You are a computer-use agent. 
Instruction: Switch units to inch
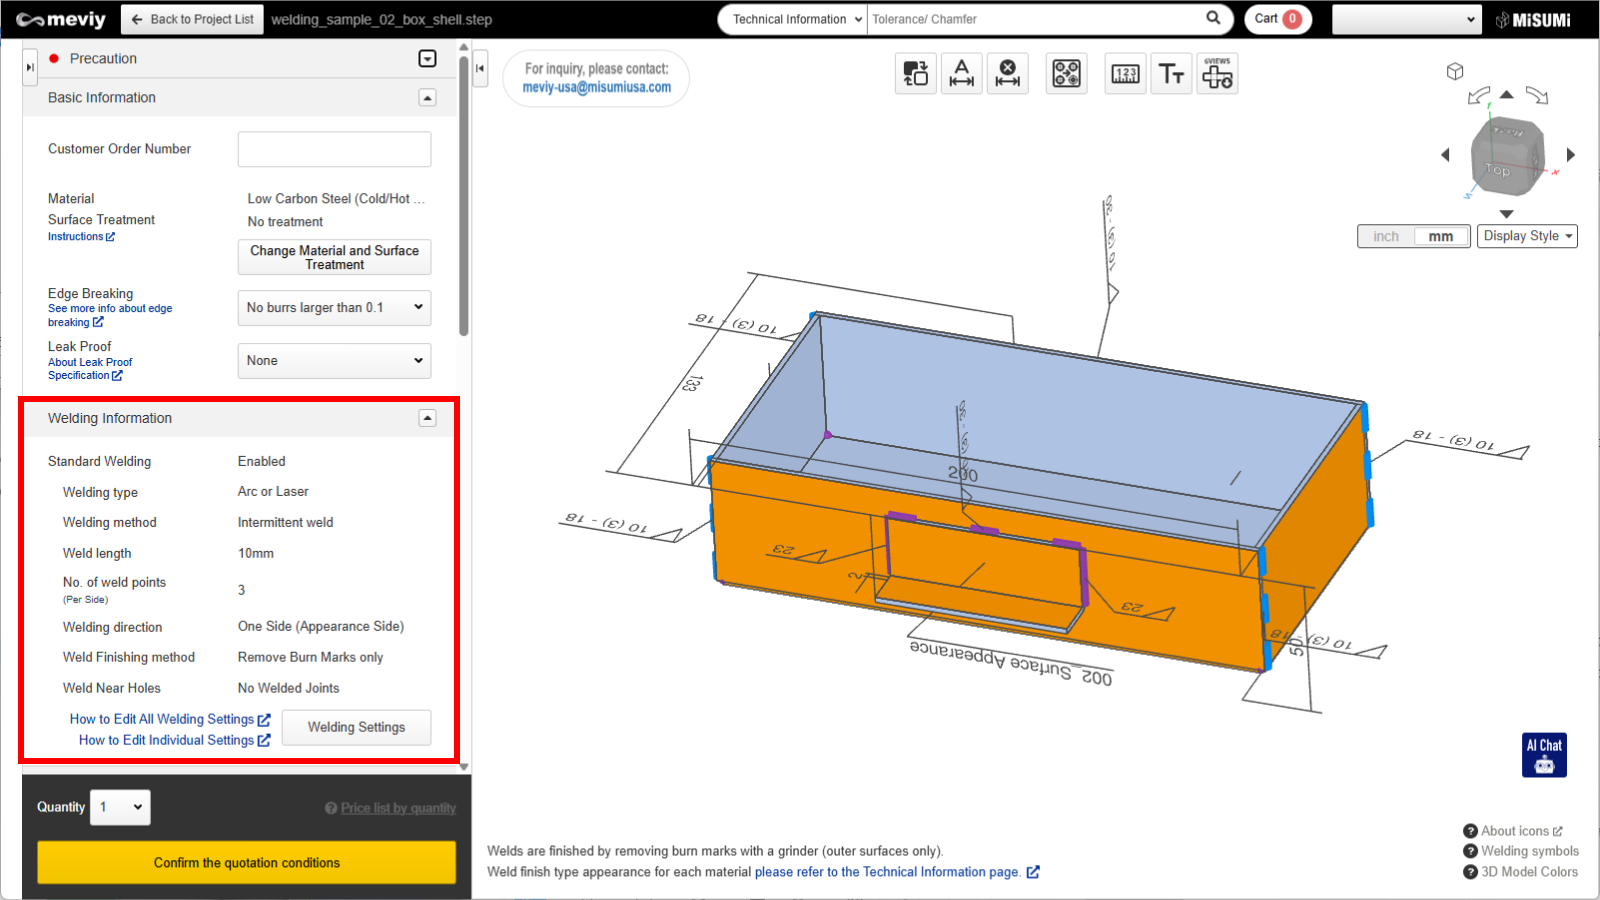coord(1386,236)
